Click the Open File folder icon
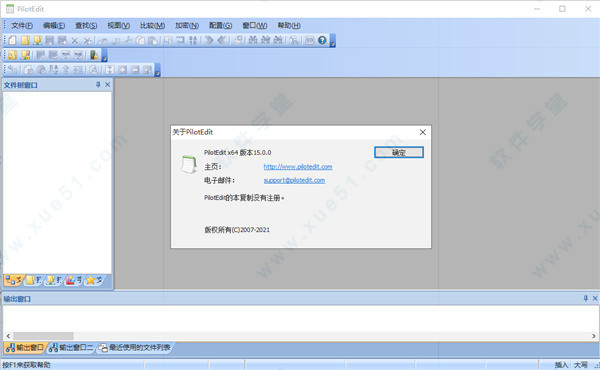Image resolution: width=600 pixels, height=370 pixels. 25,40
